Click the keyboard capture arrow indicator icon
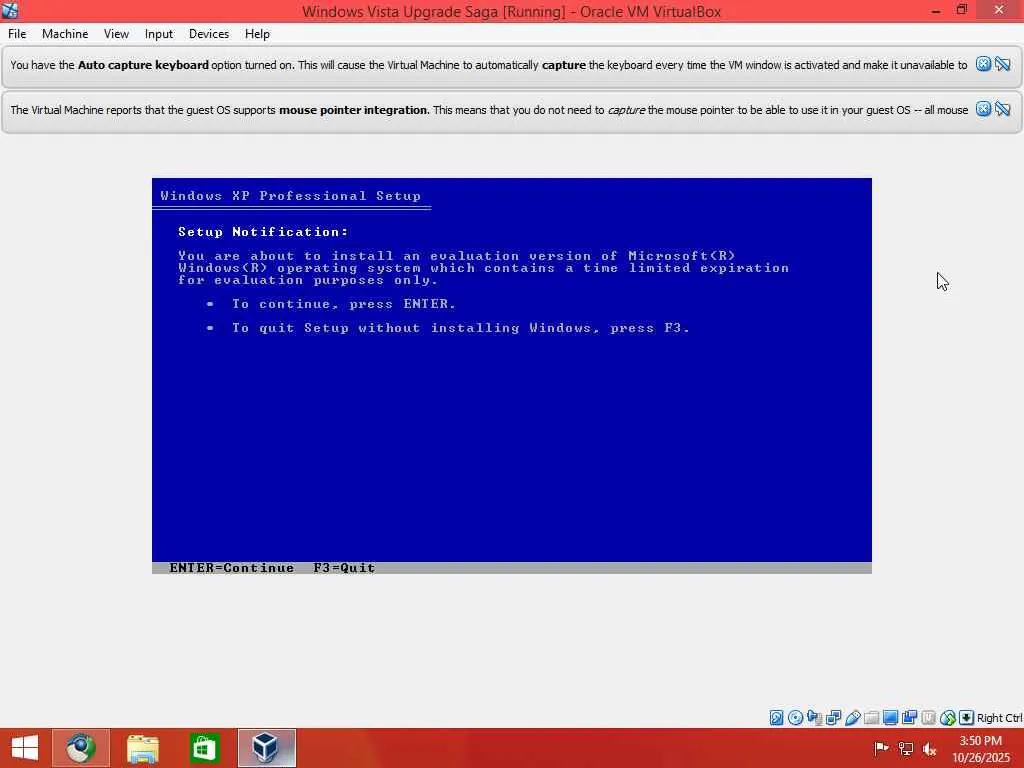The height and width of the screenshot is (768, 1024). pyautogui.click(x=967, y=718)
